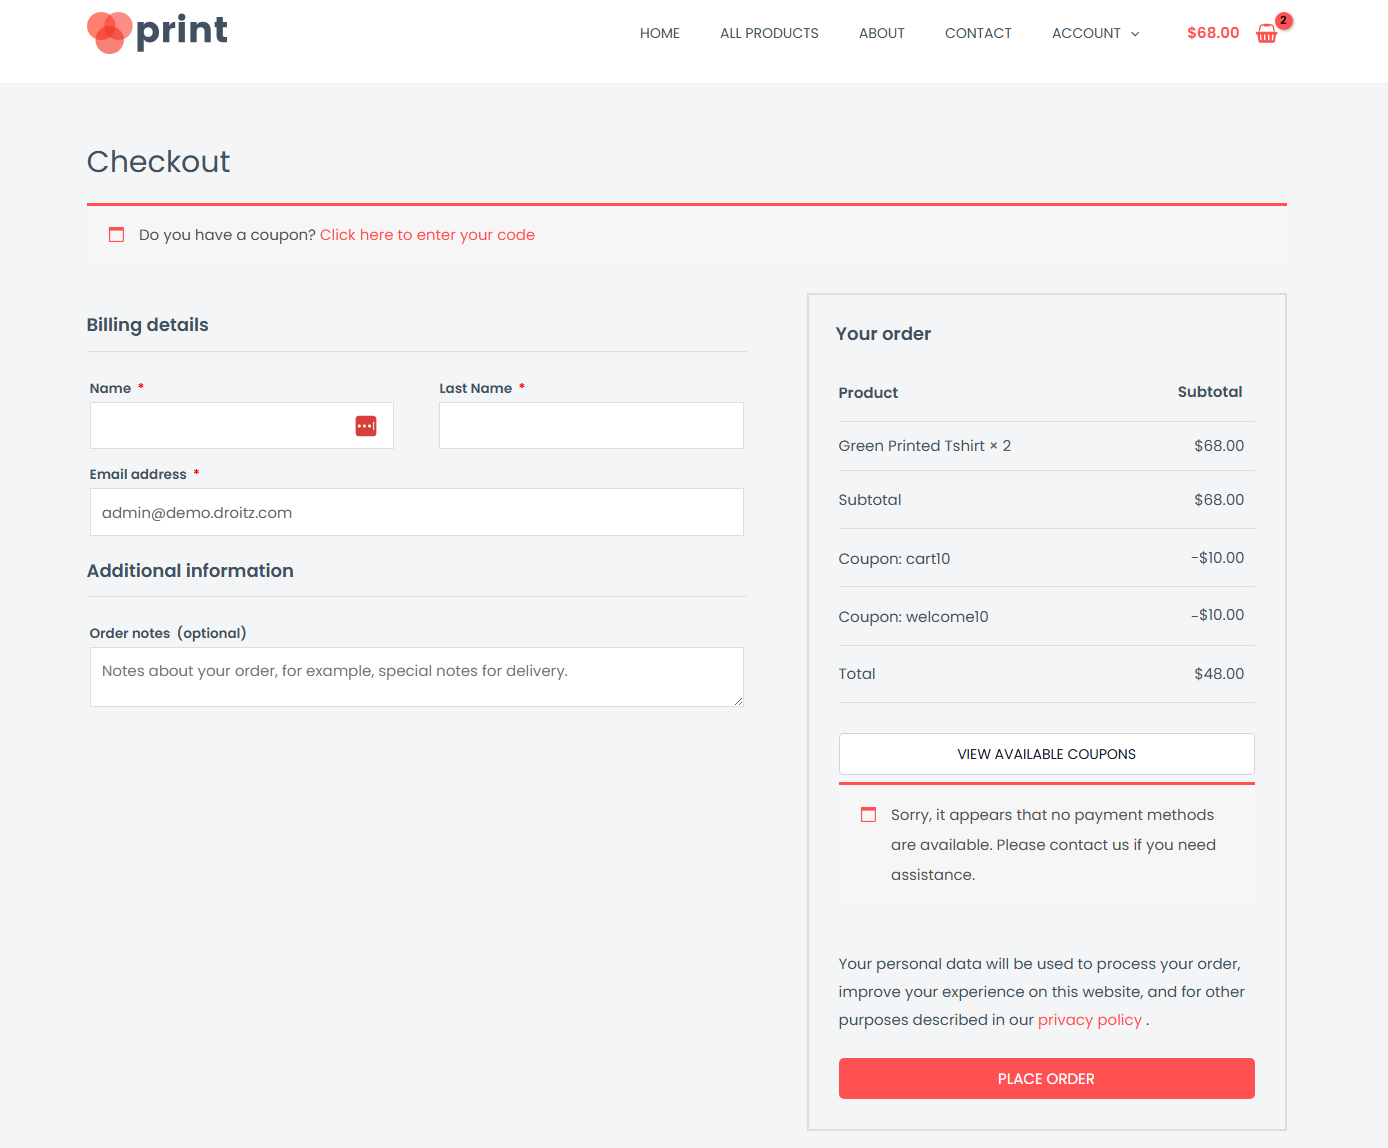Open the CONTACT page from navigation
Viewport: 1388px width, 1148px height.
978,33
